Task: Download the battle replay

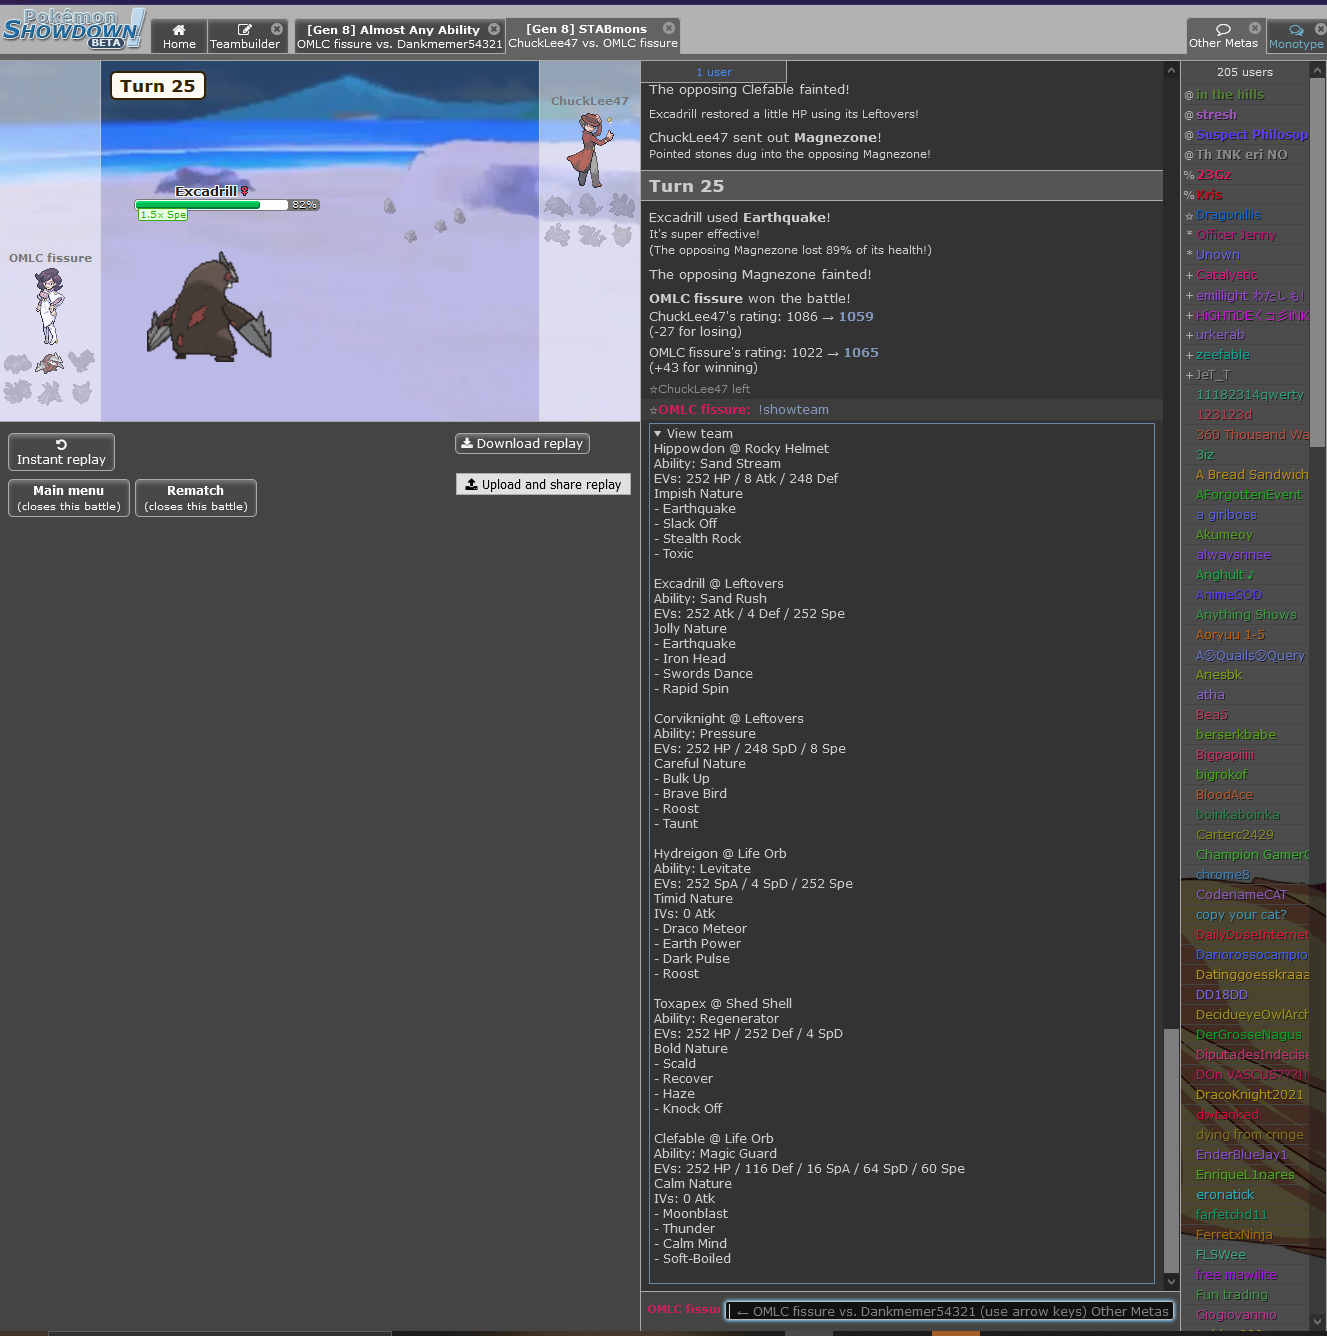Action: (522, 443)
